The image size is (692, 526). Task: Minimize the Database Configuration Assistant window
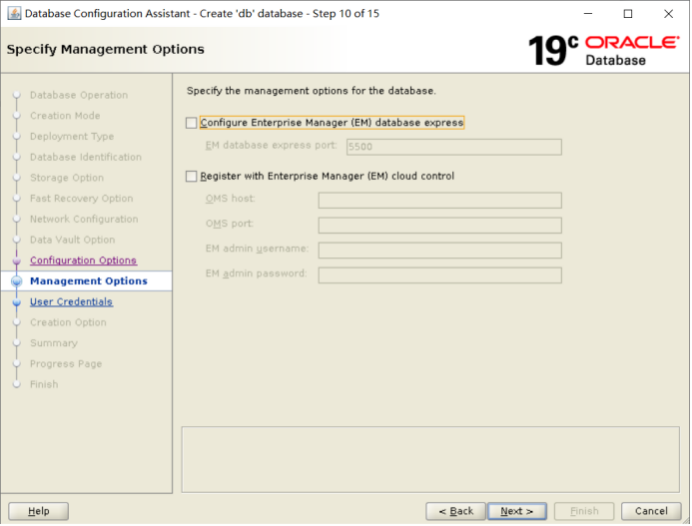click(x=588, y=14)
